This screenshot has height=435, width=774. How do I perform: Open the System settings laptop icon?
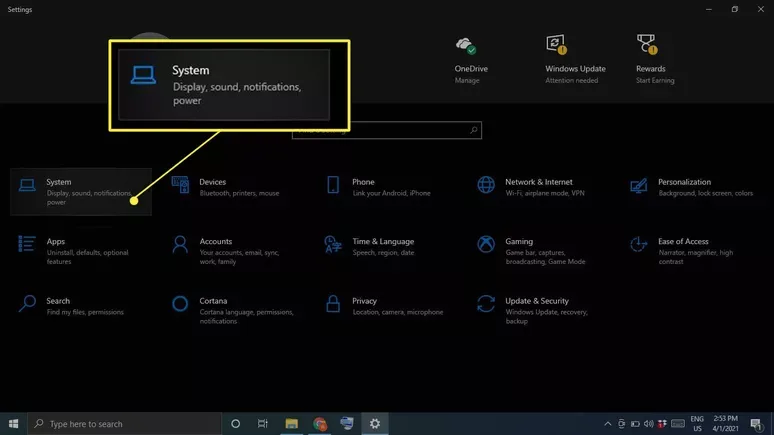click(x=27, y=185)
